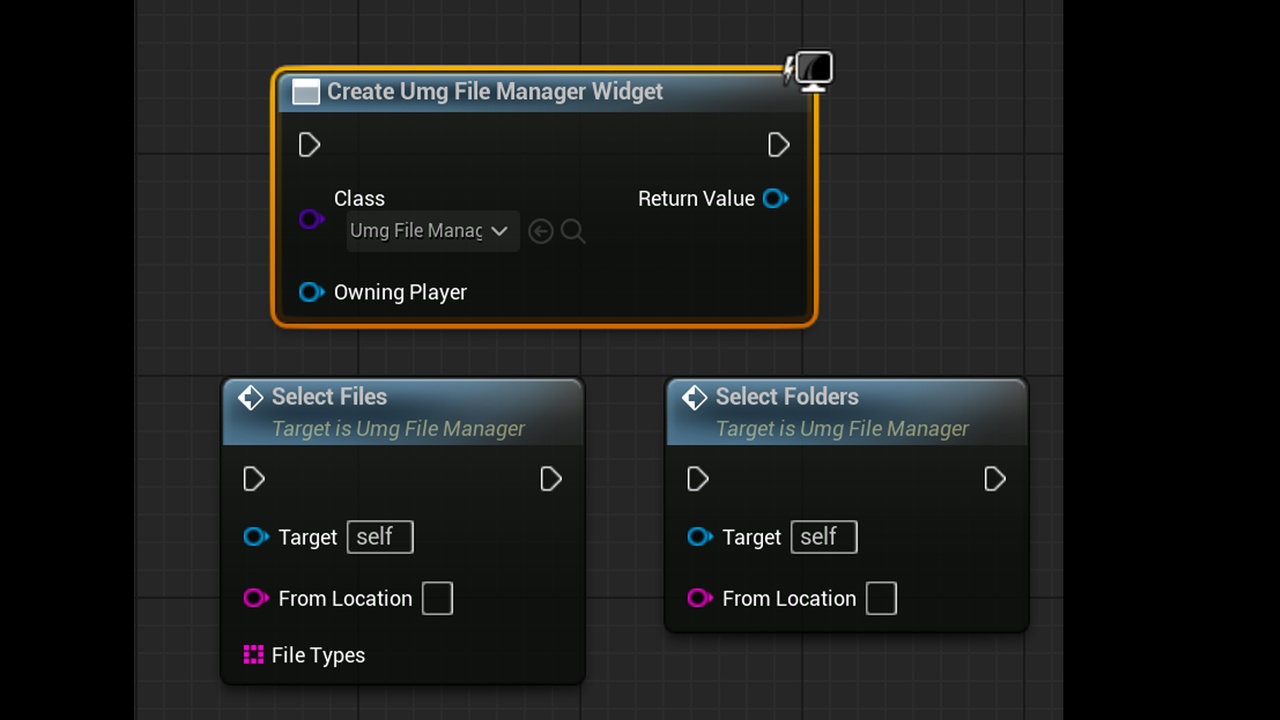The height and width of the screenshot is (720, 1280).
Task: Select the Select Folders node title
Action: coord(787,396)
